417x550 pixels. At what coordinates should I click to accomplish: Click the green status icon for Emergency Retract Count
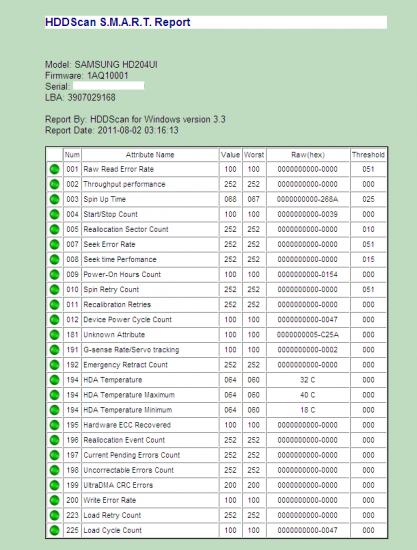[54, 365]
